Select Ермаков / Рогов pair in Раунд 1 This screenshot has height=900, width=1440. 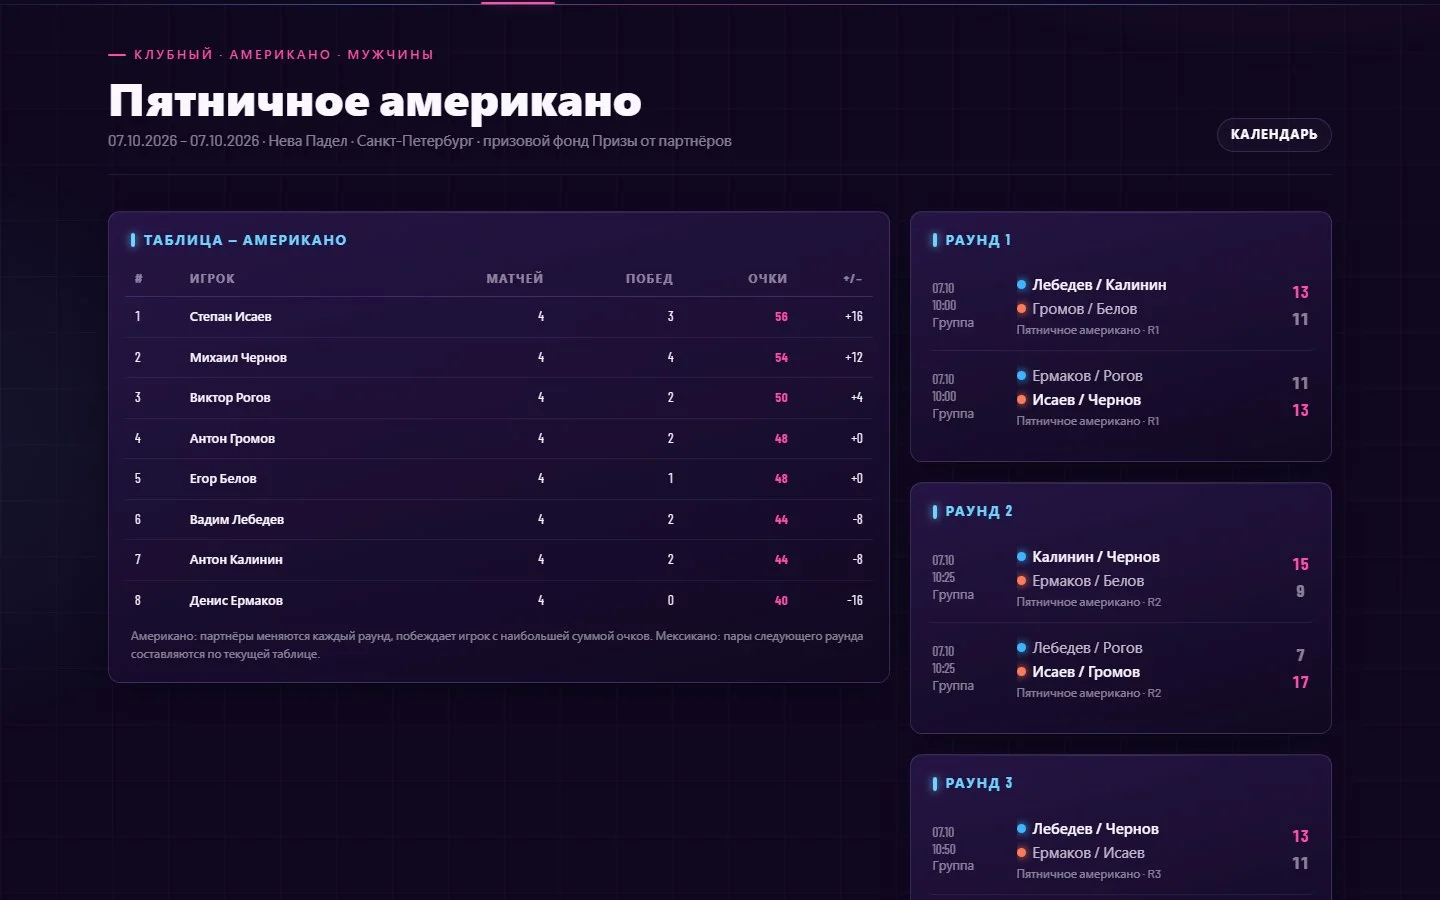(x=1087, y=376)
